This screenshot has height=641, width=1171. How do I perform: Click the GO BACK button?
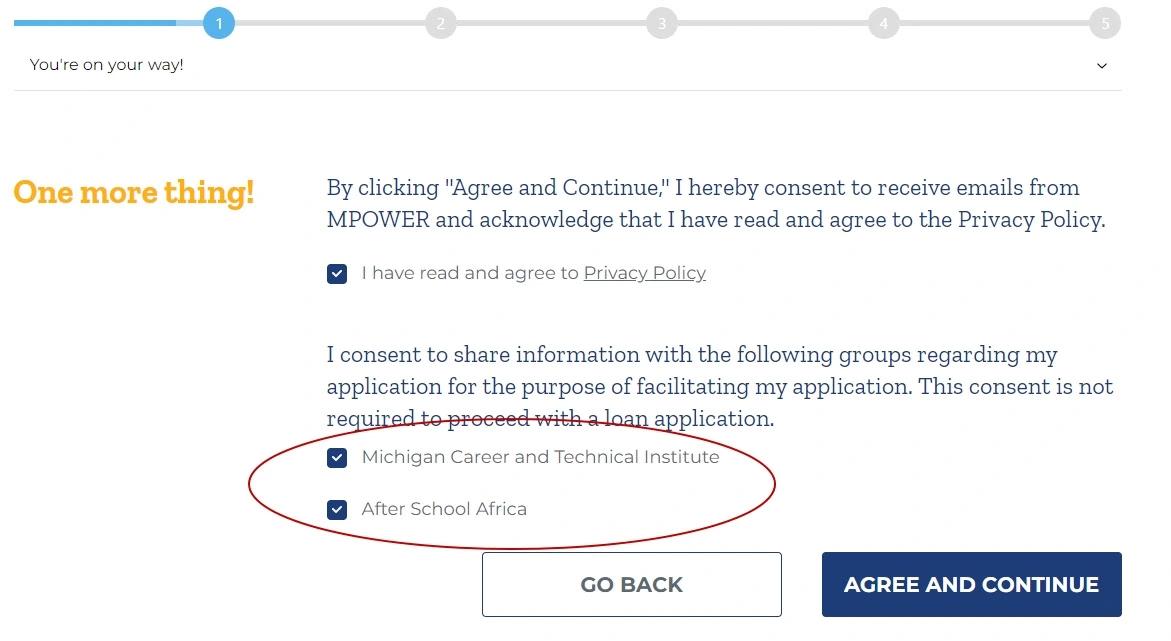(x=631, y=584)
